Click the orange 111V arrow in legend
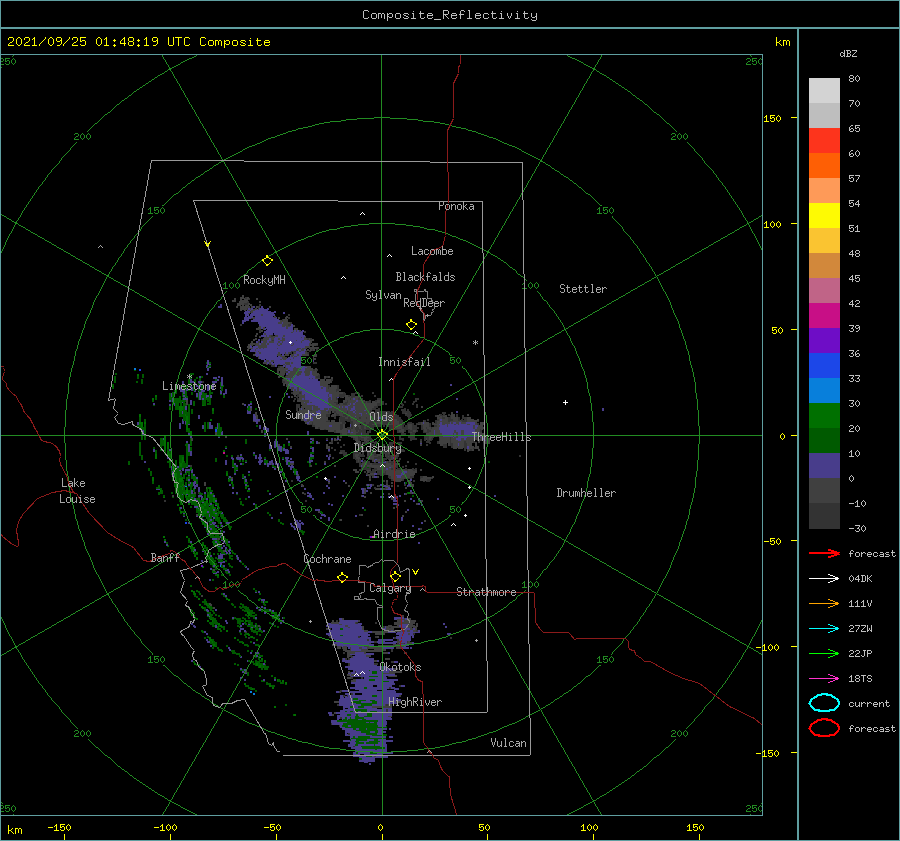 pos(824,603)
